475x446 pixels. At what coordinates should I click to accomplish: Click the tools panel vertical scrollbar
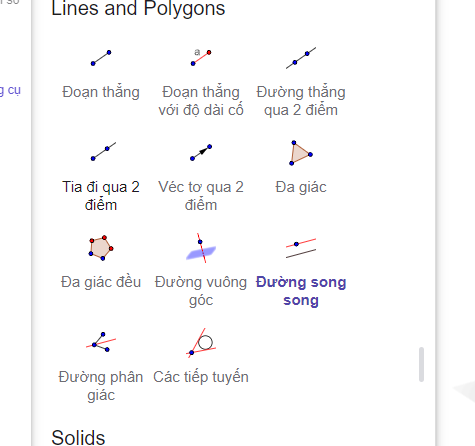click(421, 364)
